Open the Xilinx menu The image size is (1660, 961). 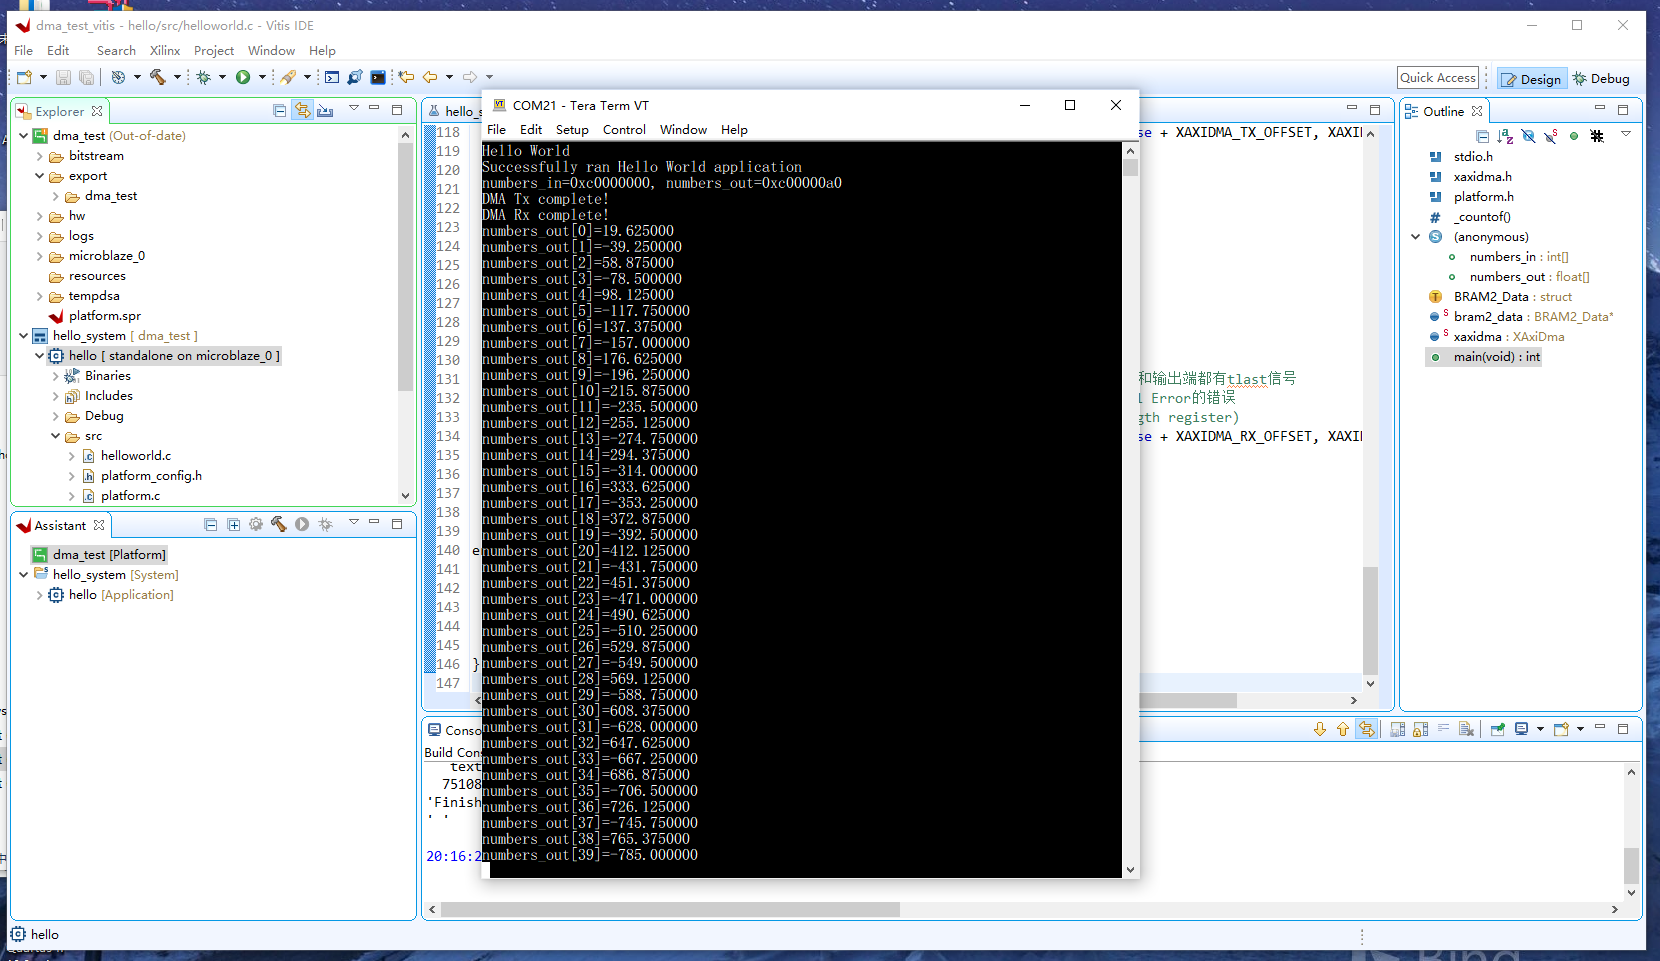(x=164, y=50)
